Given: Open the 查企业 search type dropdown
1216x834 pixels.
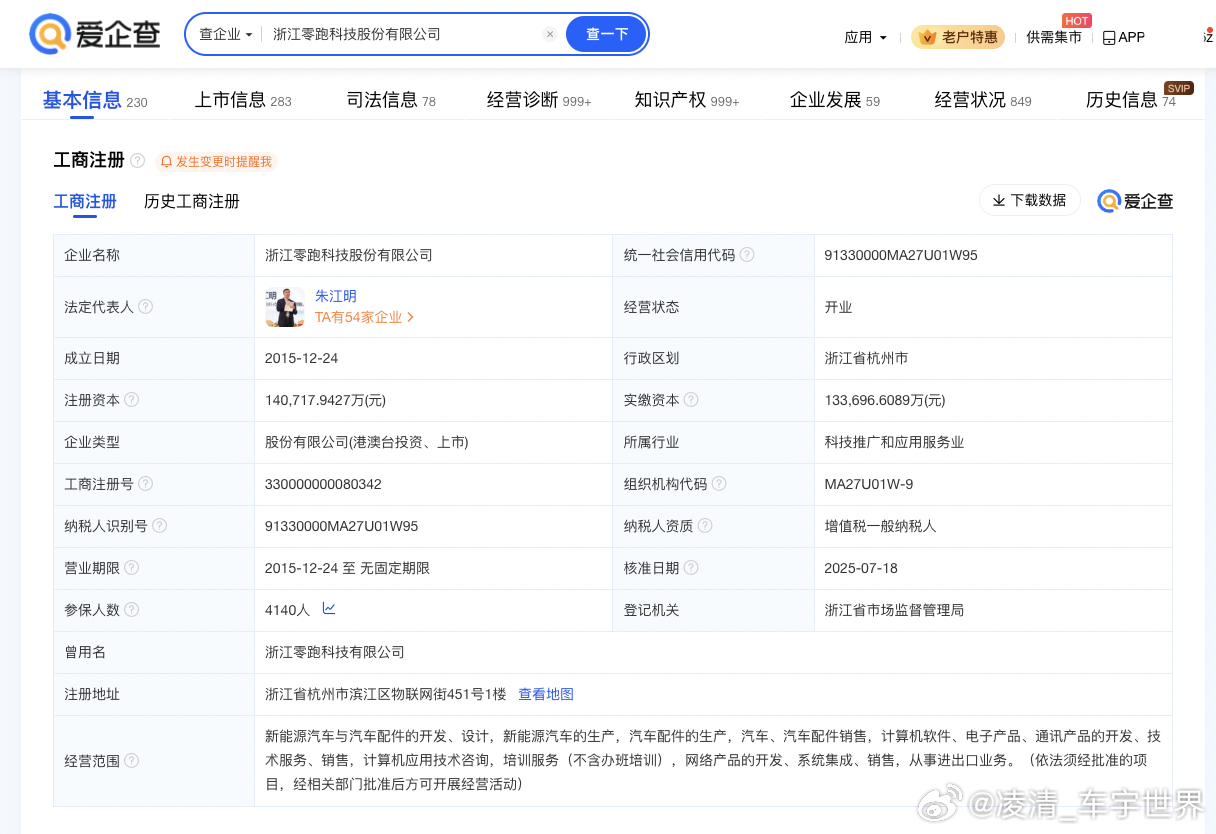Looking at the screenshot, I should (226, 34).
